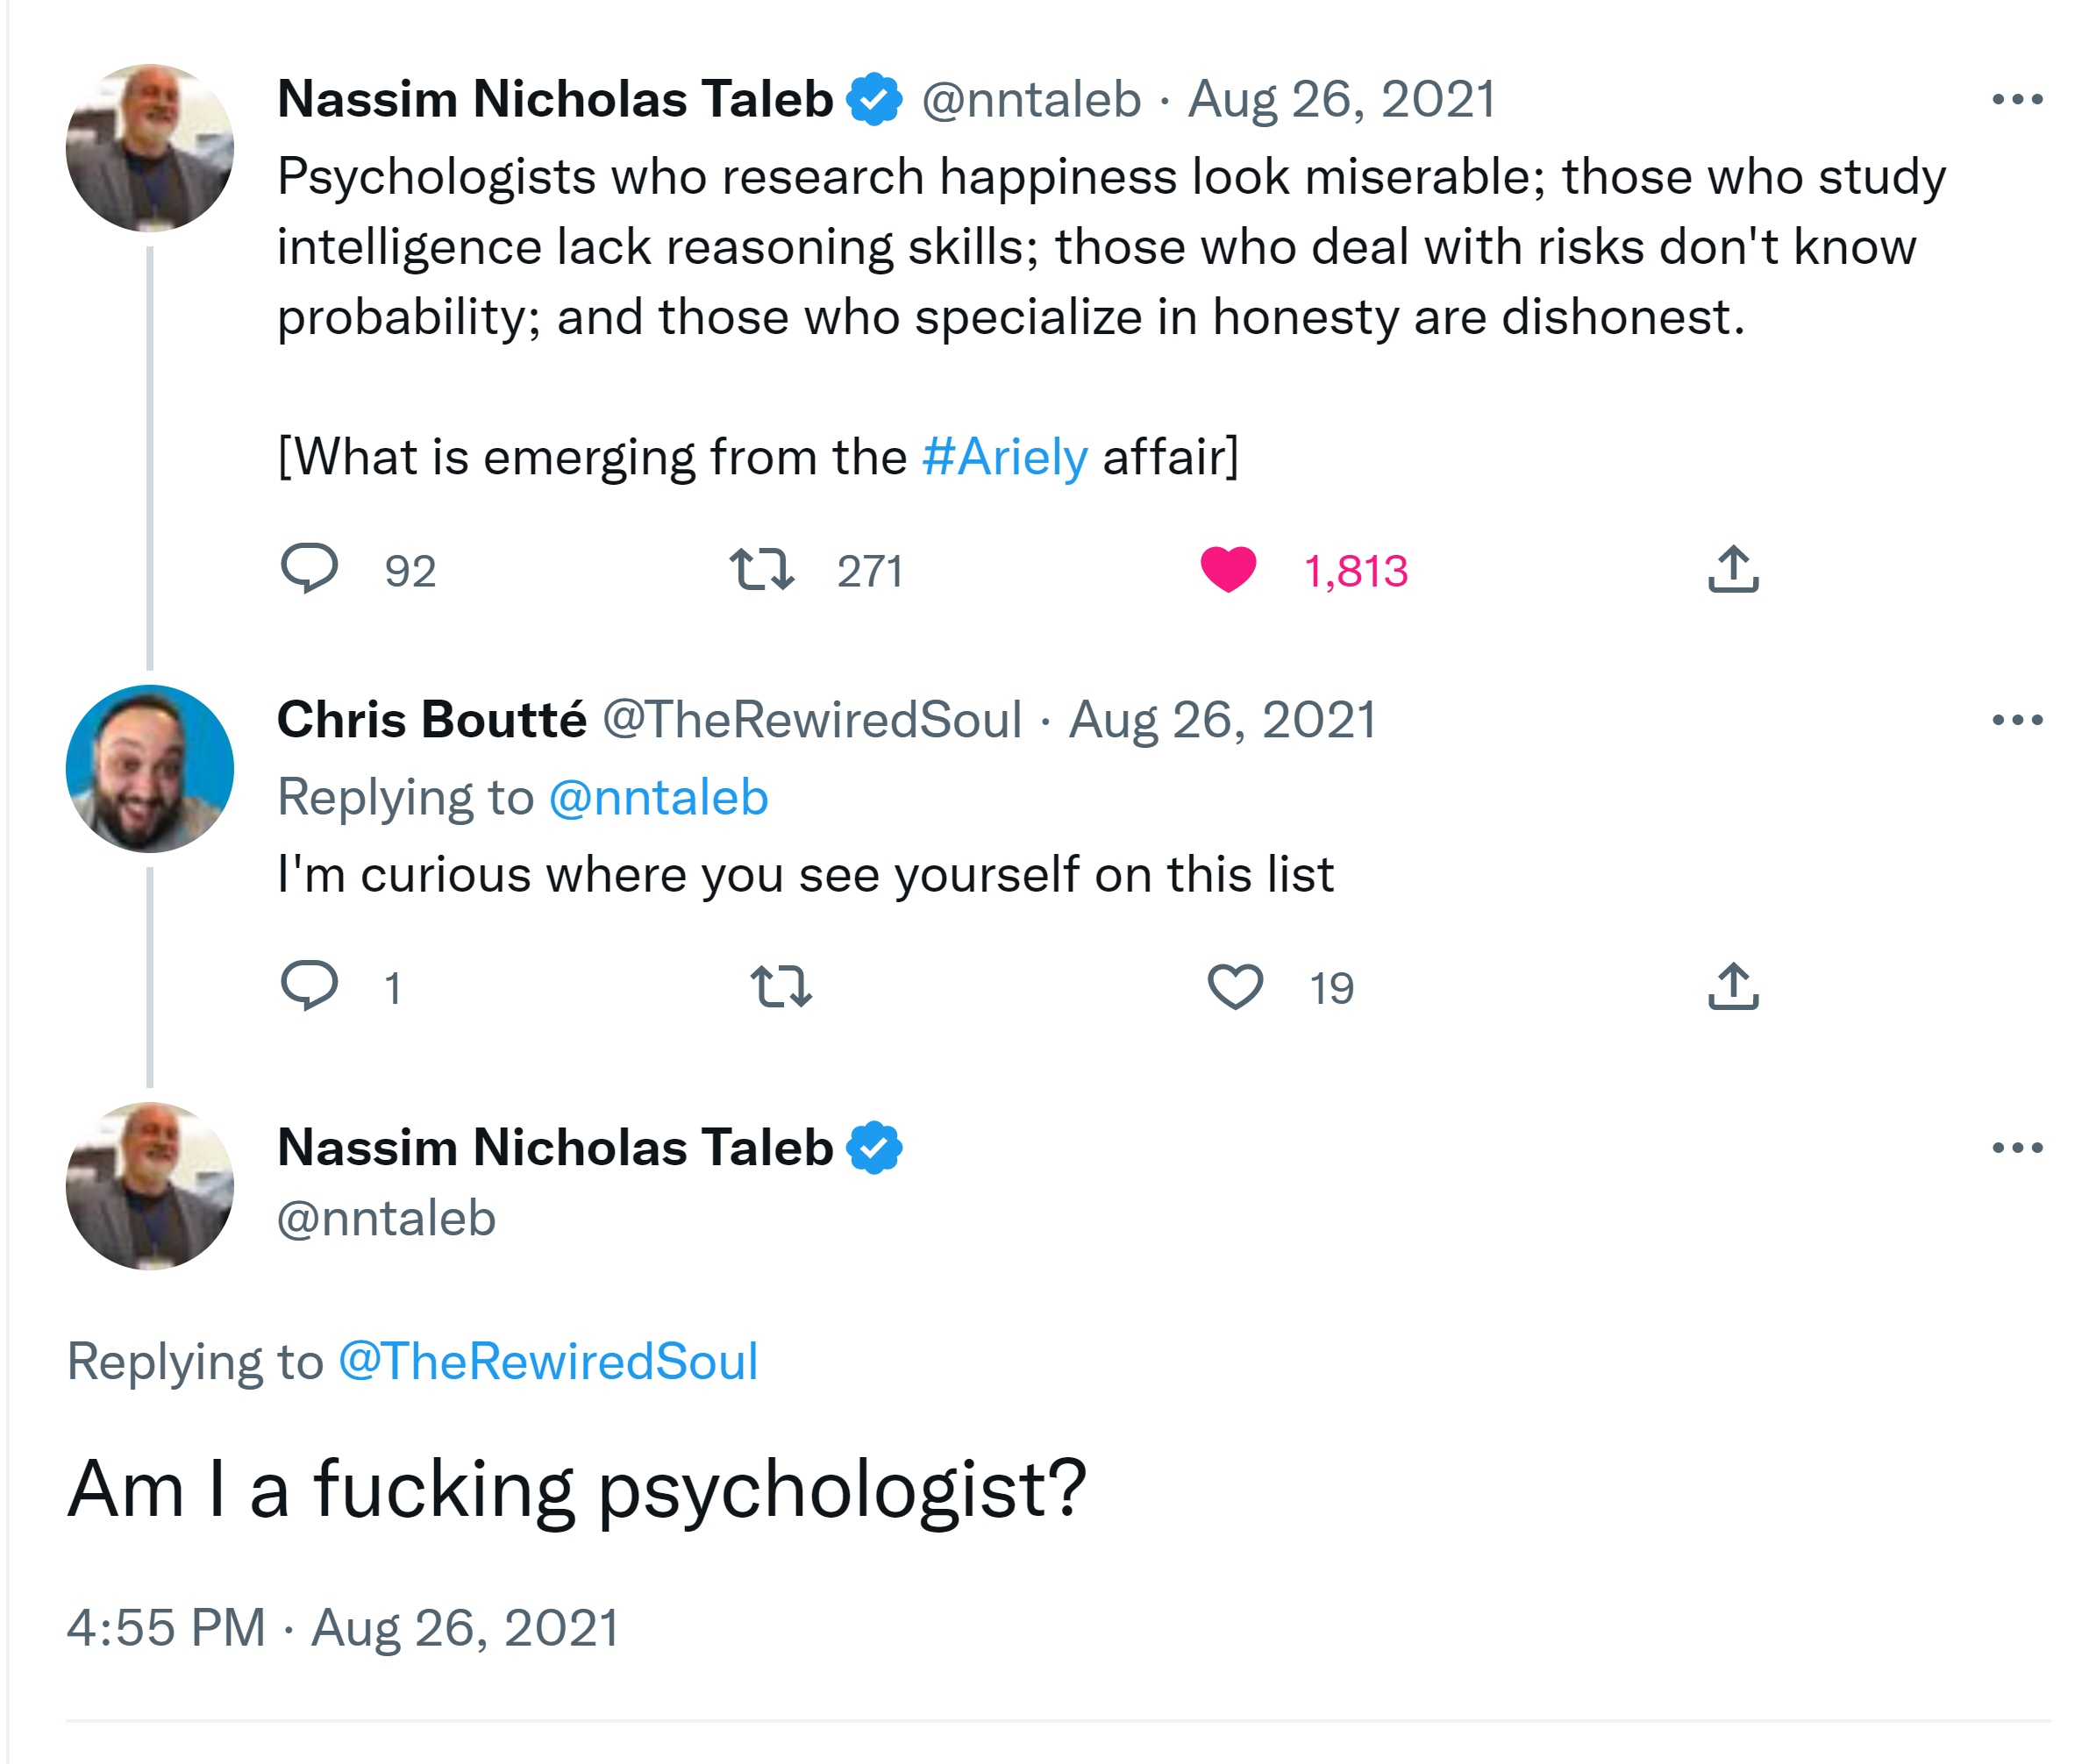Share Chris Boutté's reply tweet
Viewport: 2096px width, 1764px height.
click(x=1733, y=986)
